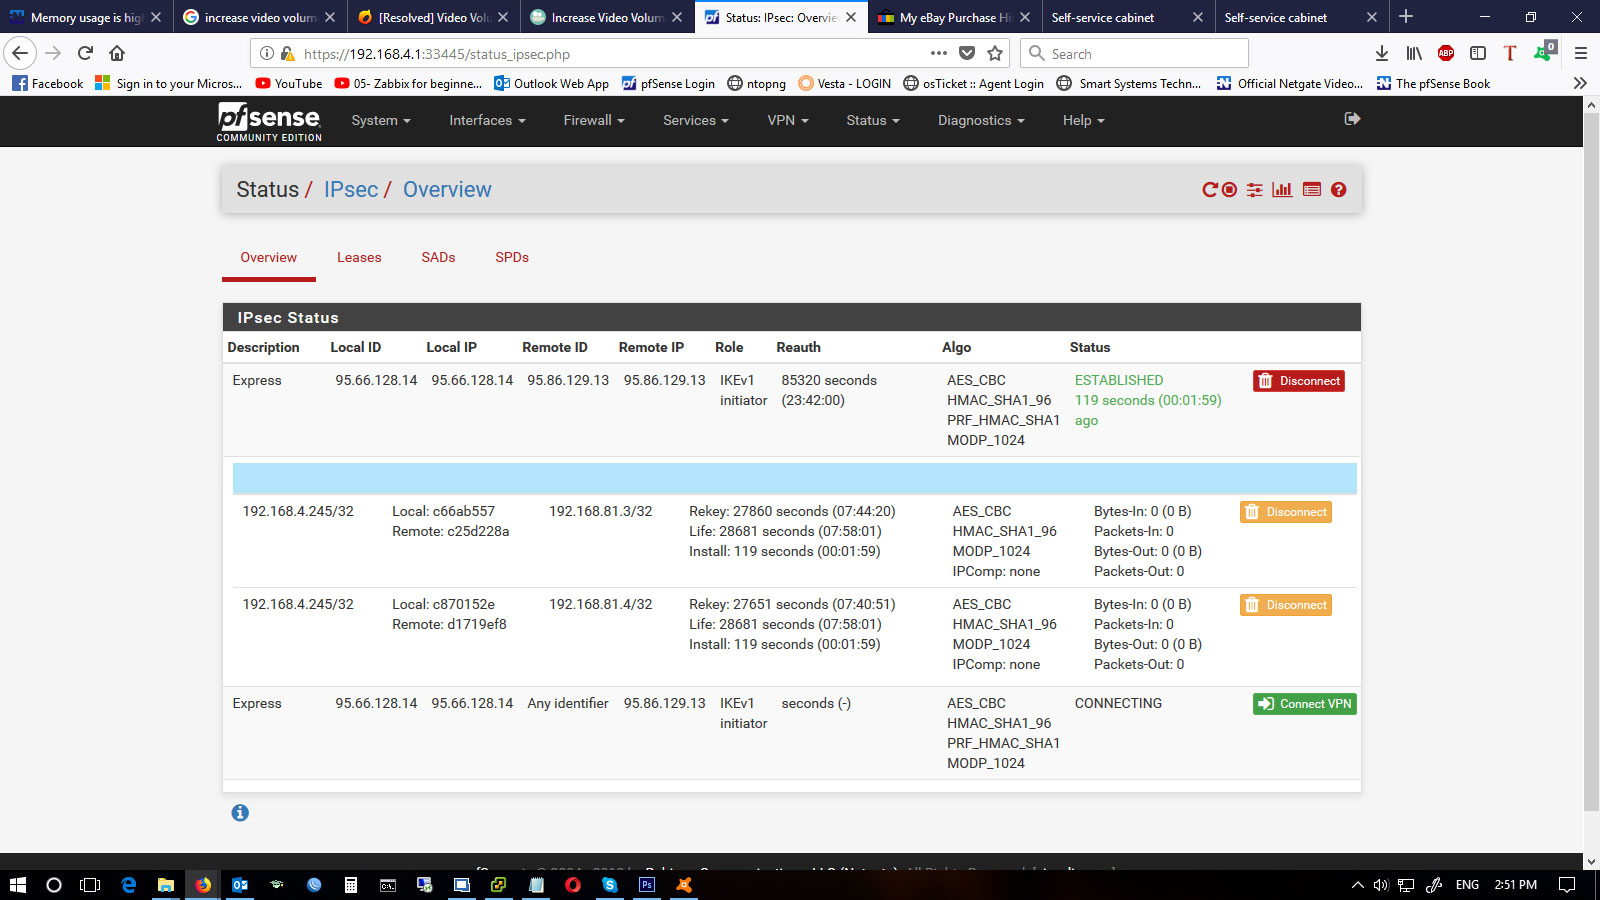The image size is (1600, 900).
Task: Click the red help question mark icon
Action: pyautogui.click(x=1339, y=190)
